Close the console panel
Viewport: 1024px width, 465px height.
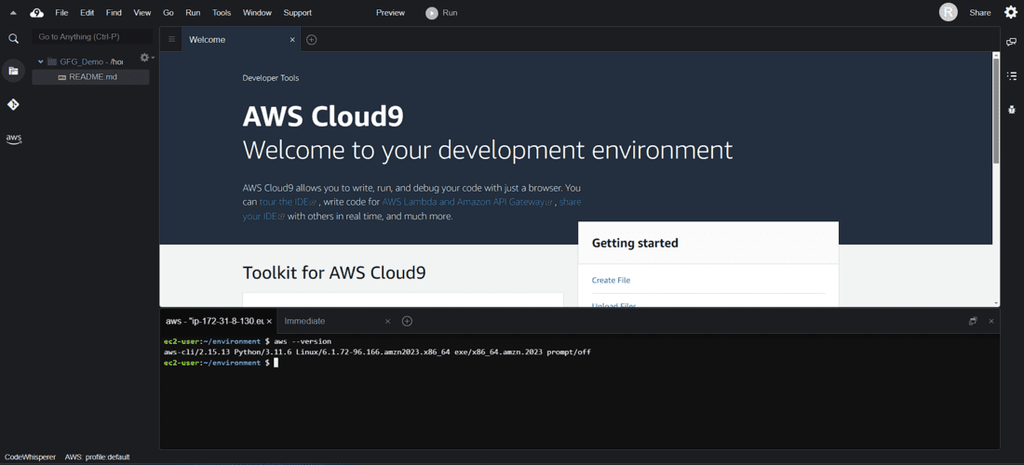[991, 321]
